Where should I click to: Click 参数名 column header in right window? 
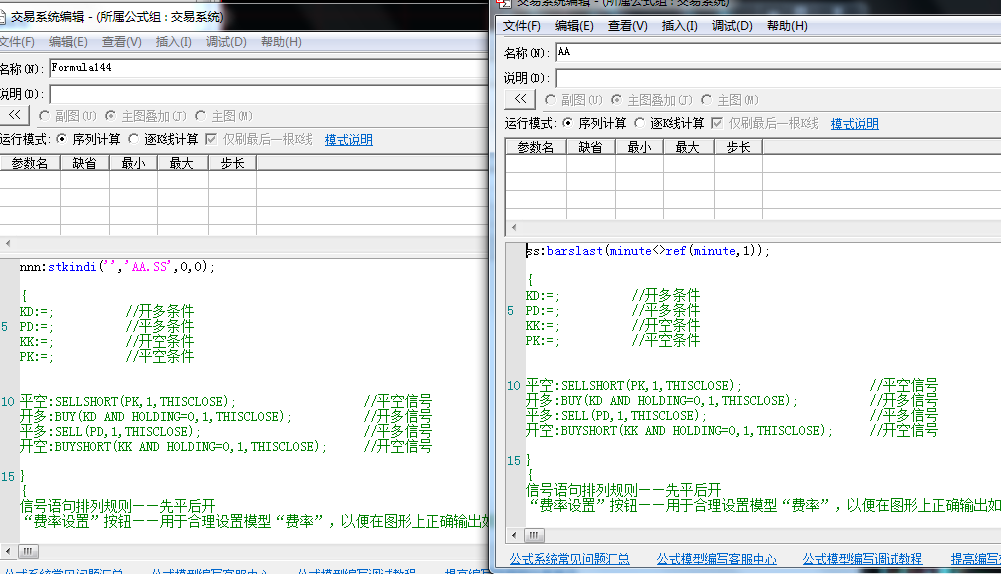pos(536,147)
